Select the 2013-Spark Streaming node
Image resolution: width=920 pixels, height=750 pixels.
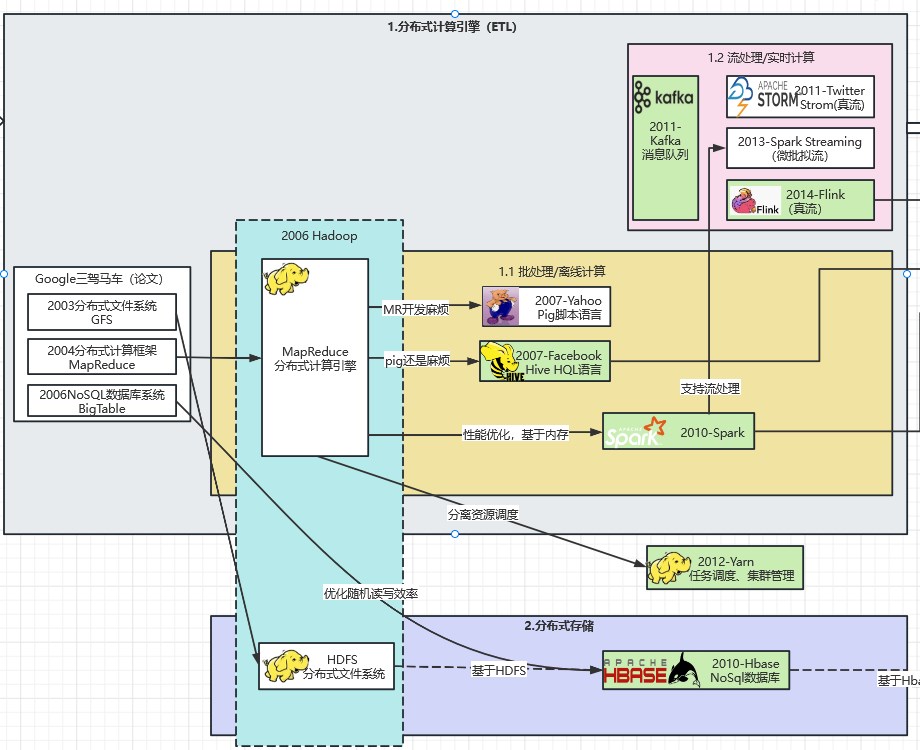(800, 148)
